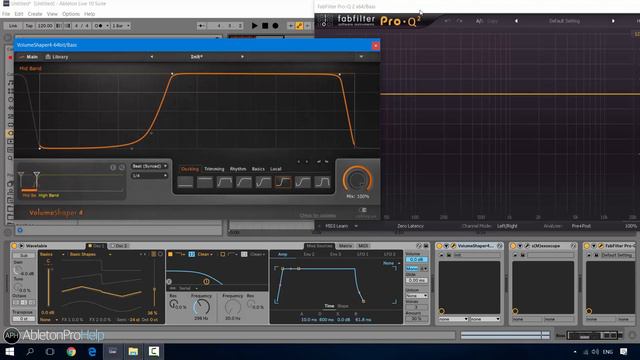This screenshot has height=360, width=640.
Task: Choose the eighth ducking curve shape
Action: pyautogui.click(x=322, y=182)
